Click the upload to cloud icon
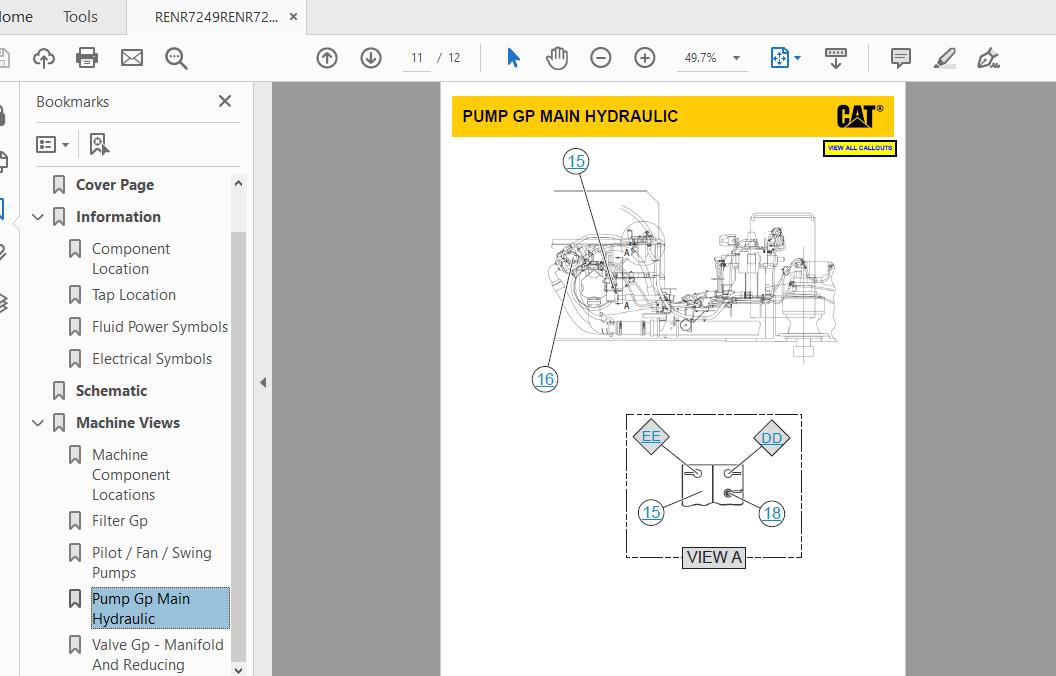The height and width of the screenshot is (676, 1056). [x=44, y=58]
